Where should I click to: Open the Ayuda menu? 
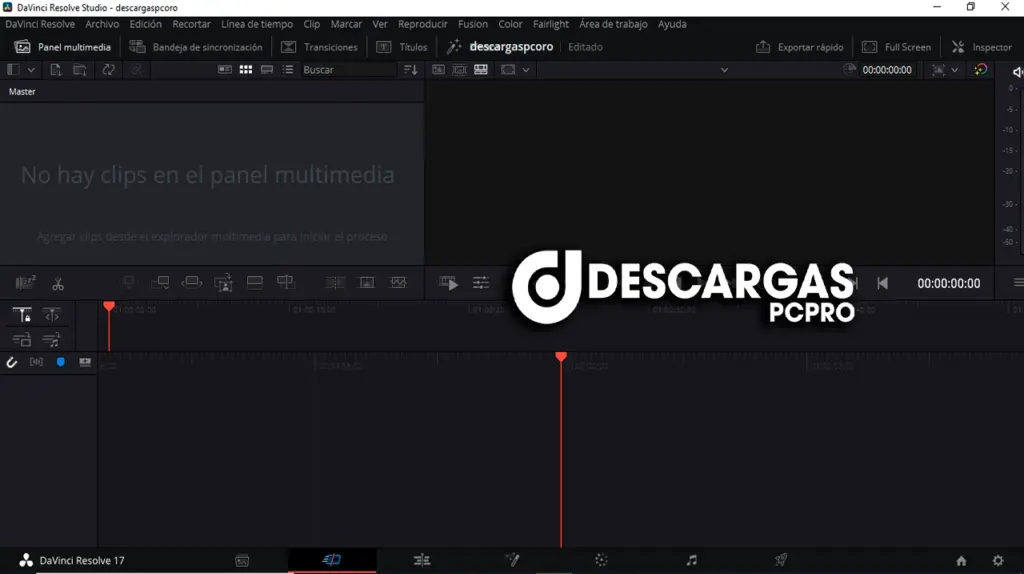click(672, 24)
